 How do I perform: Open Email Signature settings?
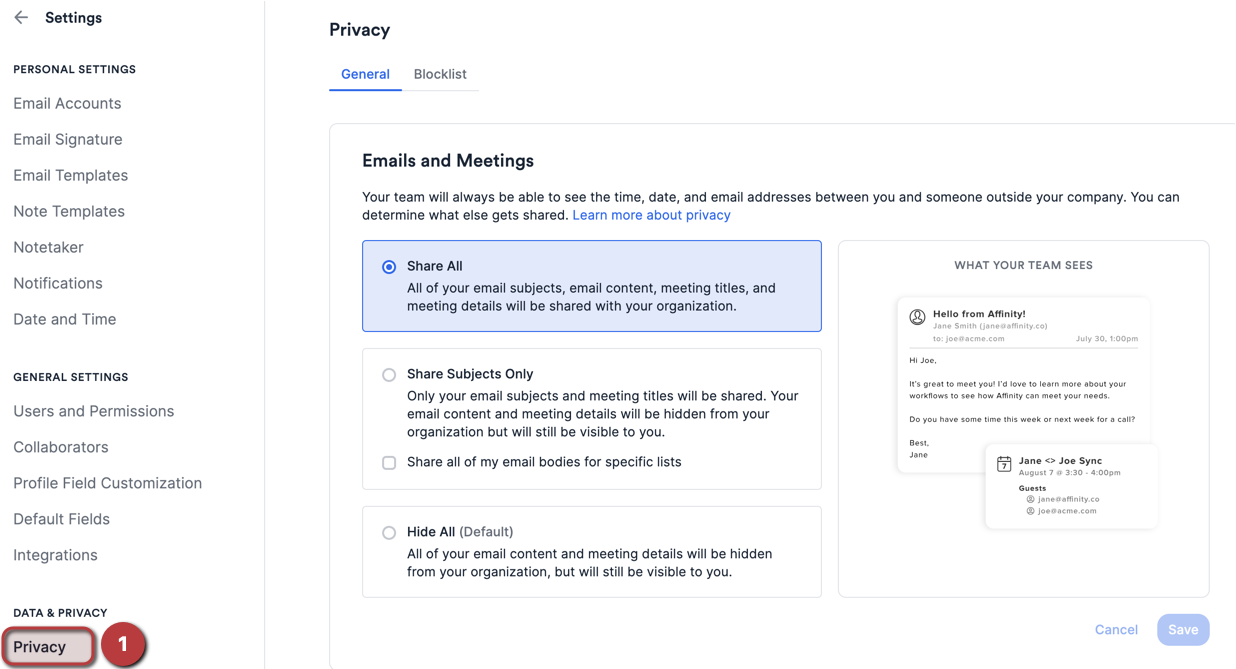click(67, 139)
